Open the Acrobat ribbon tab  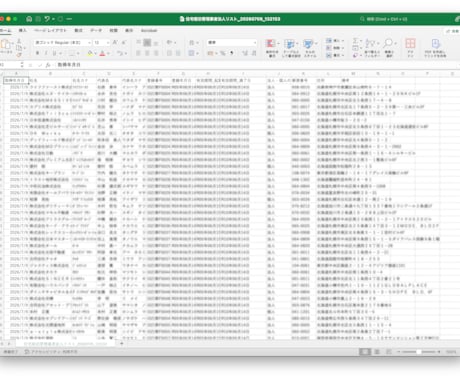click(x=149, y=30)
